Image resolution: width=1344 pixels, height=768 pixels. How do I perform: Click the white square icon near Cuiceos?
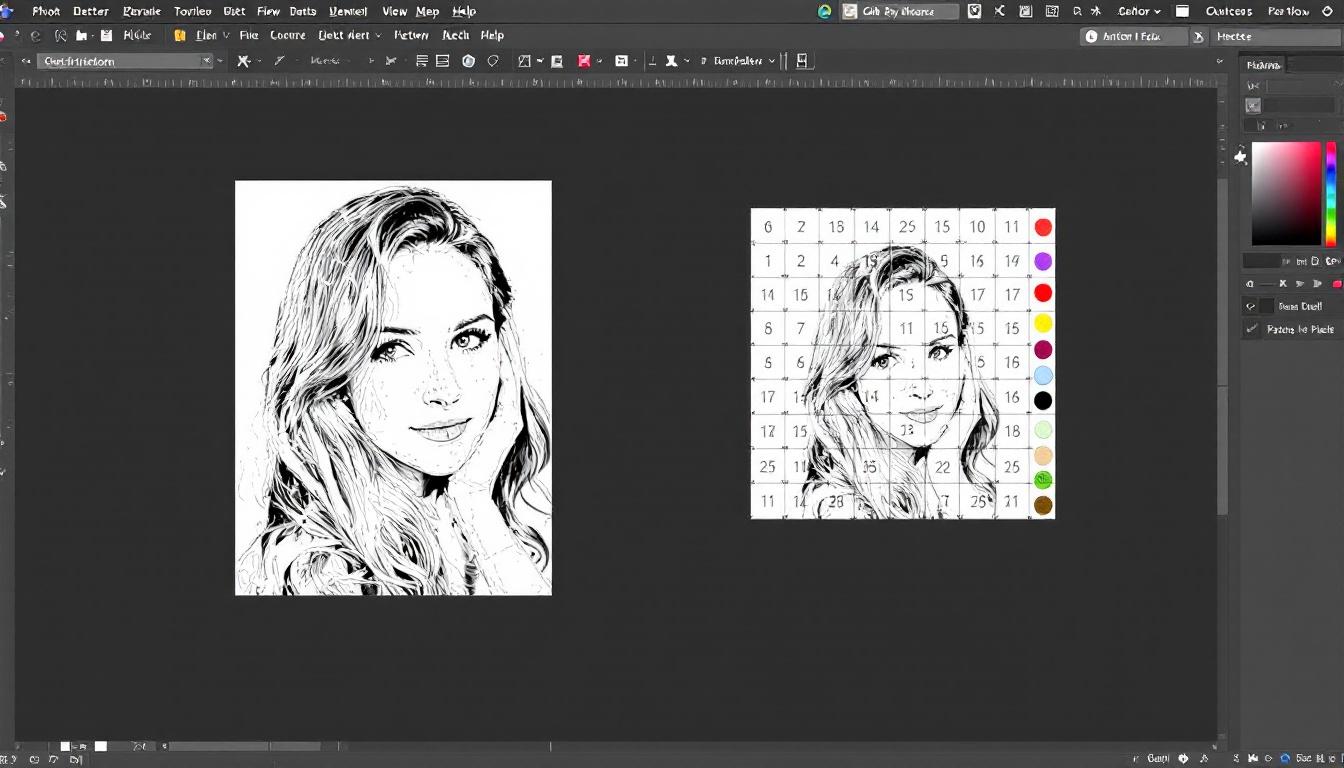pyautogui.click(x=1182, y=11)
